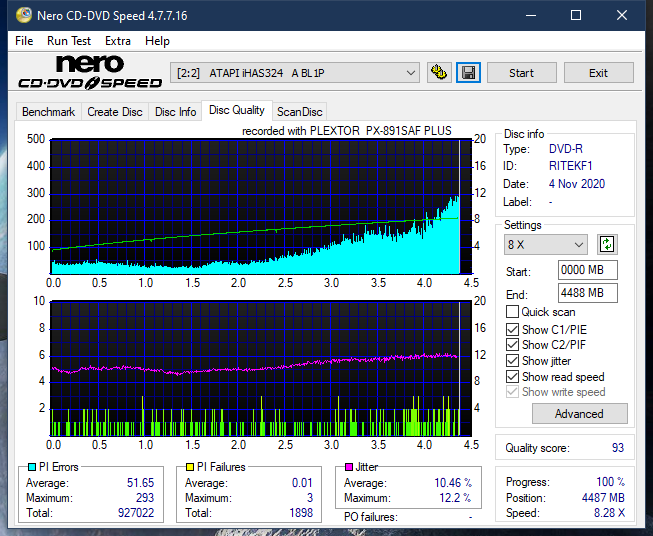Click the Jitter average 10.46 %
The width and height of the screenshot is (653, 536).
coord(453,483)
